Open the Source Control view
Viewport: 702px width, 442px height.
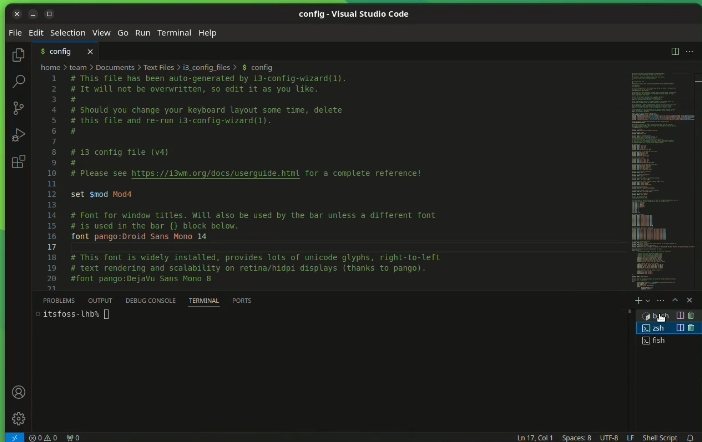[x=18, y=108]
